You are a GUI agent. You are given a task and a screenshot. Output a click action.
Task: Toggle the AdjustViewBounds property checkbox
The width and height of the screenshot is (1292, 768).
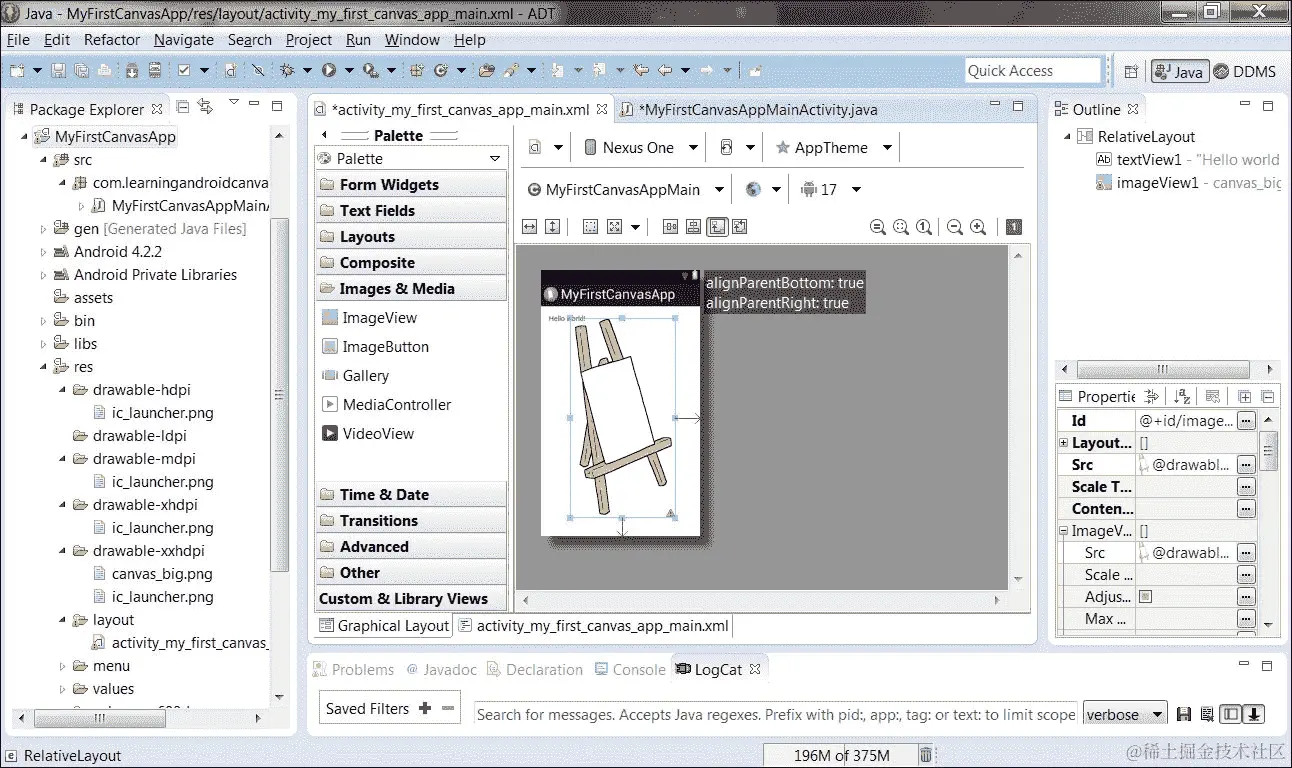pyautogui.click(x=1146, y=597)
